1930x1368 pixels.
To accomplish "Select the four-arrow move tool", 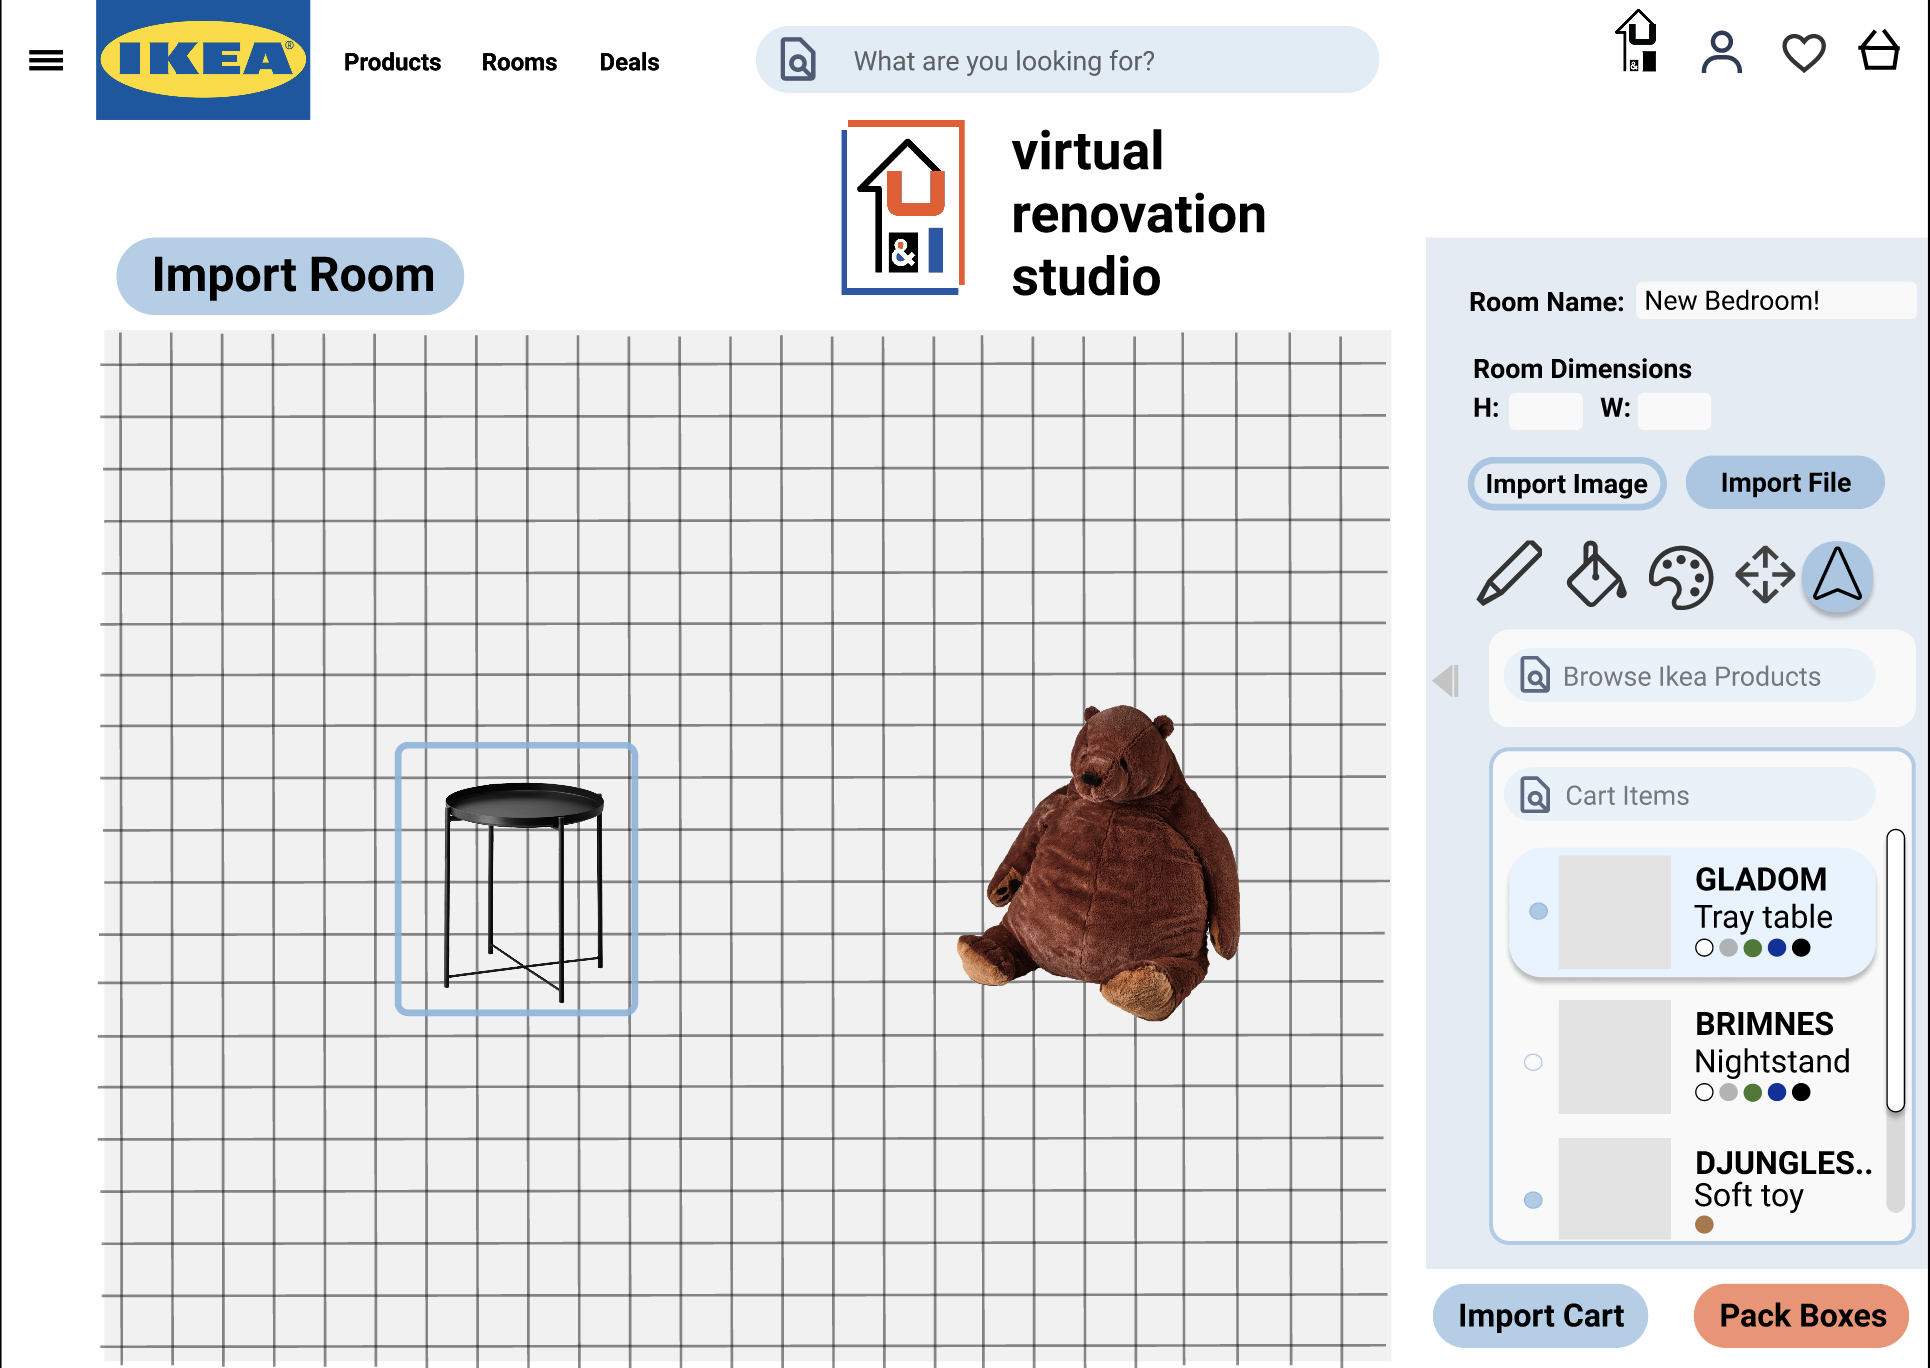I will [x=1764, y=575].
